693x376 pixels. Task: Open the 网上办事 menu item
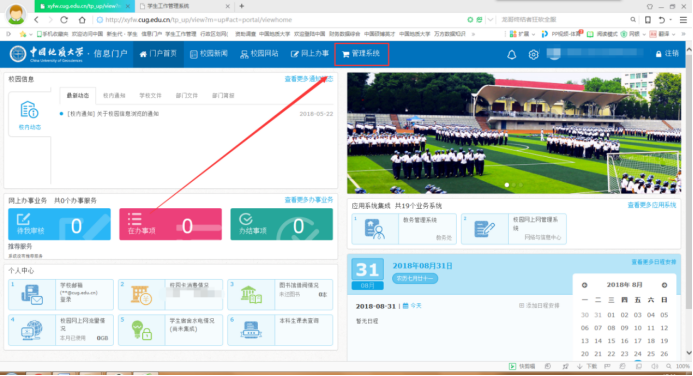pos(310,54)
